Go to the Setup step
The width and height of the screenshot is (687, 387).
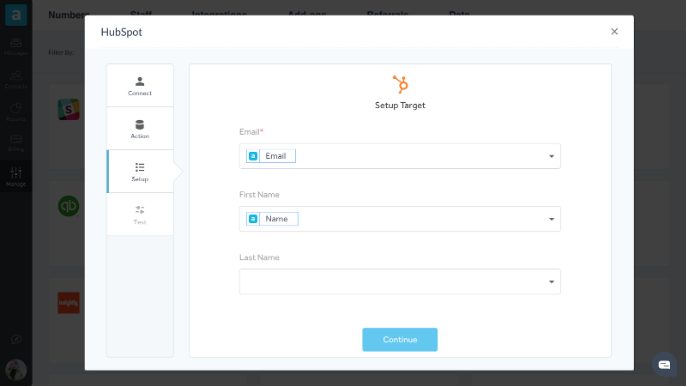pos(140,171)
